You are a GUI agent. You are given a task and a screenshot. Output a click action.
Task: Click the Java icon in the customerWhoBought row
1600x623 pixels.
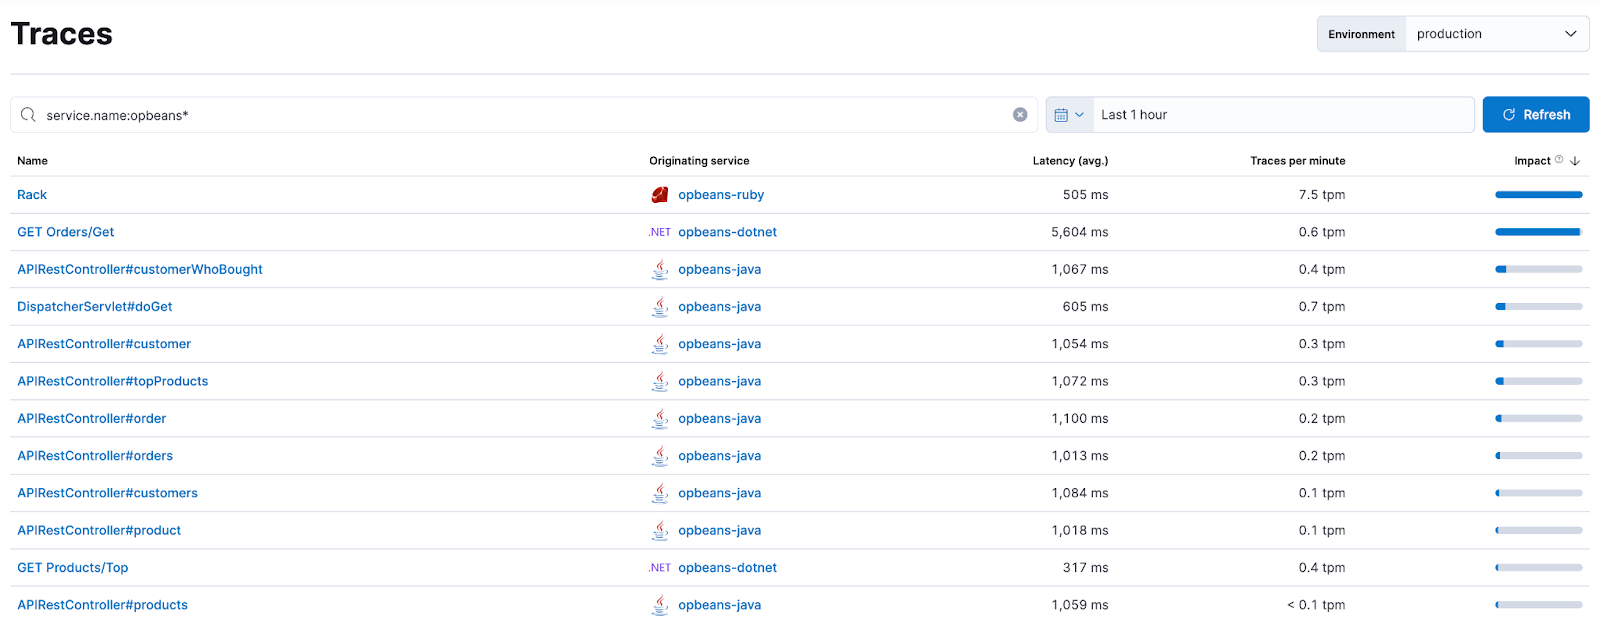point(660,269)
